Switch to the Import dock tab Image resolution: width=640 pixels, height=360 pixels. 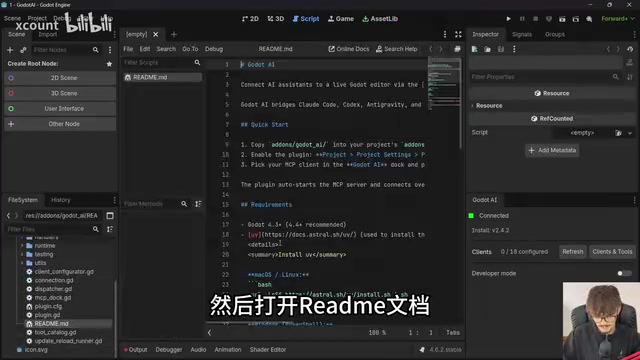48,34
